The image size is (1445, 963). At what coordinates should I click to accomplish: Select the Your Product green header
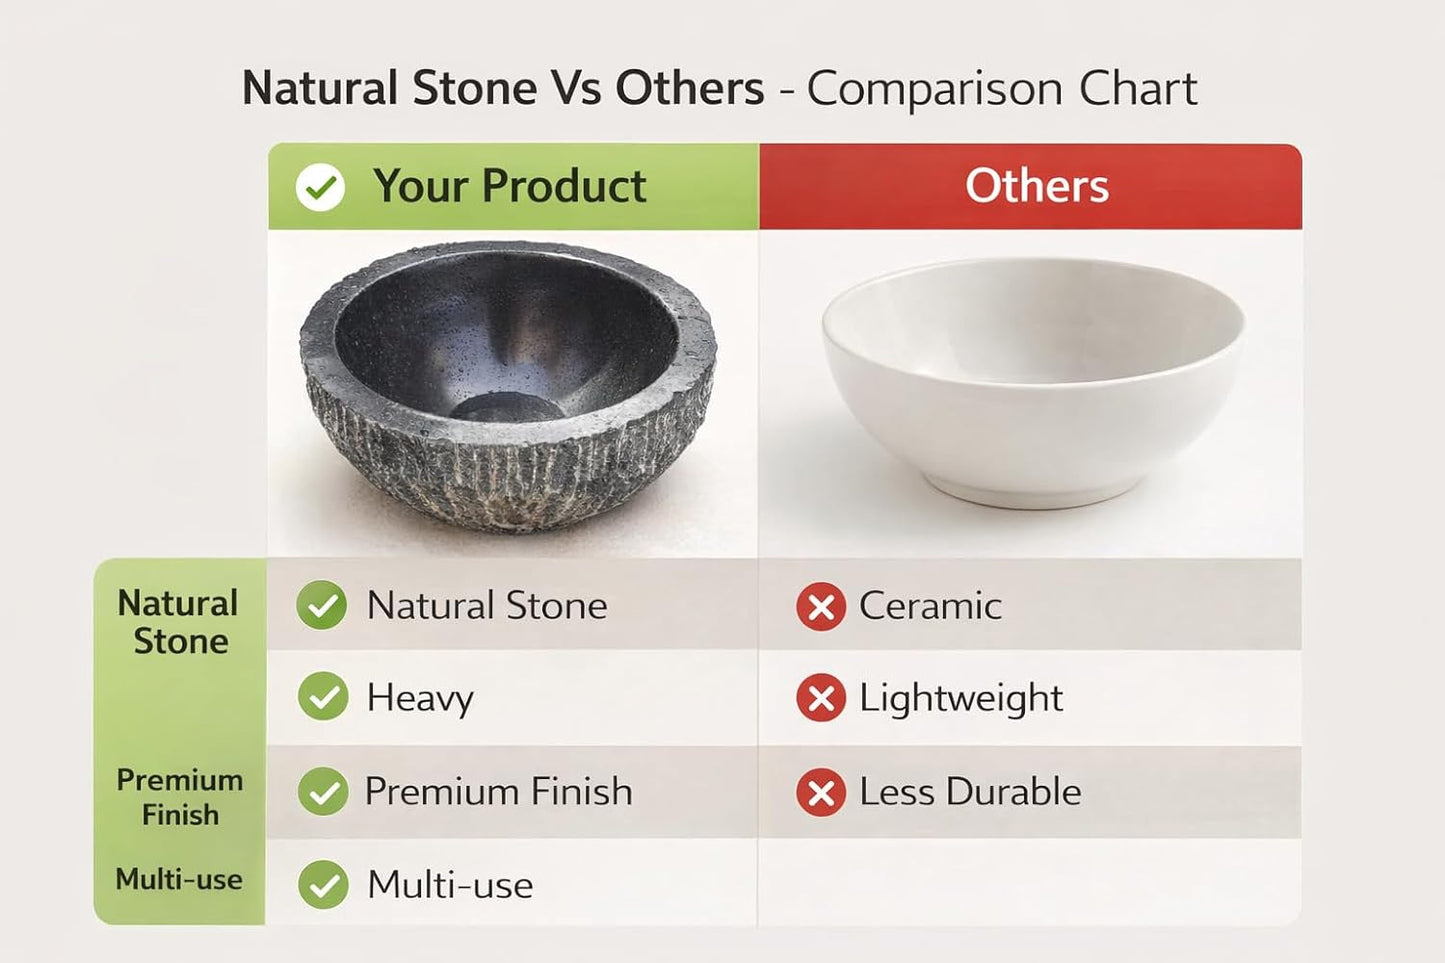point(513,186)
